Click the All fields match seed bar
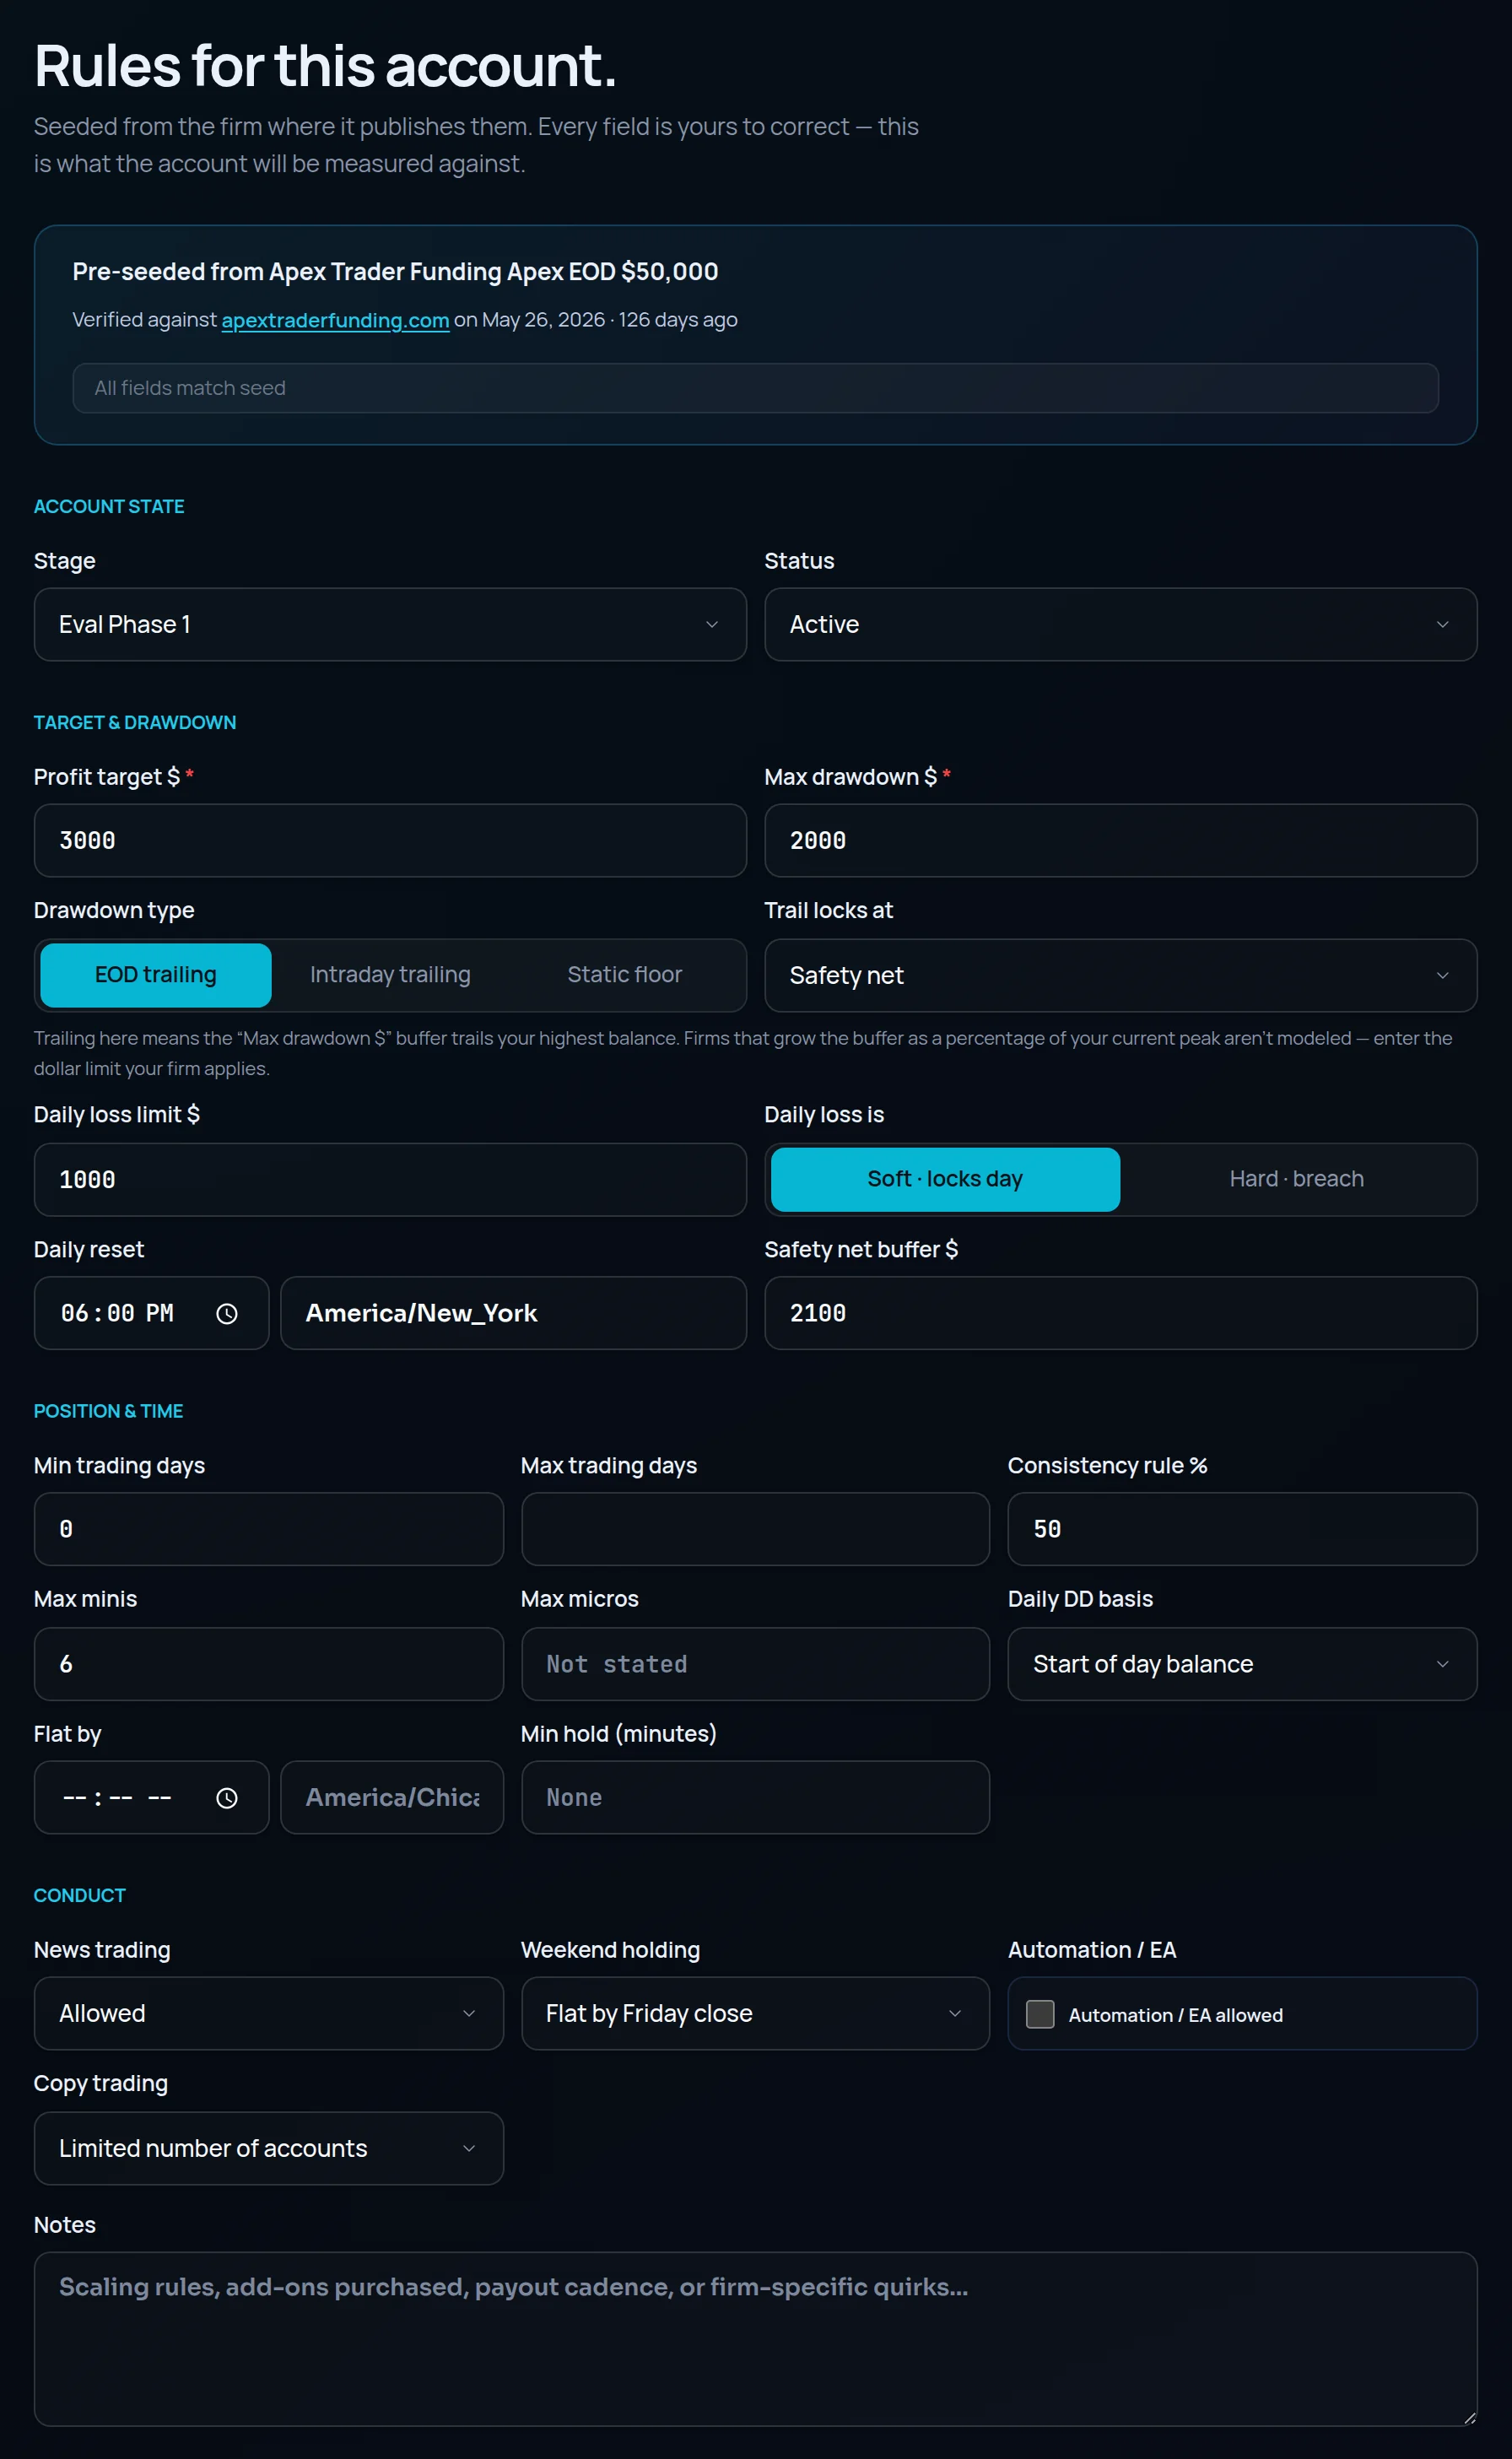 point(755,388)
